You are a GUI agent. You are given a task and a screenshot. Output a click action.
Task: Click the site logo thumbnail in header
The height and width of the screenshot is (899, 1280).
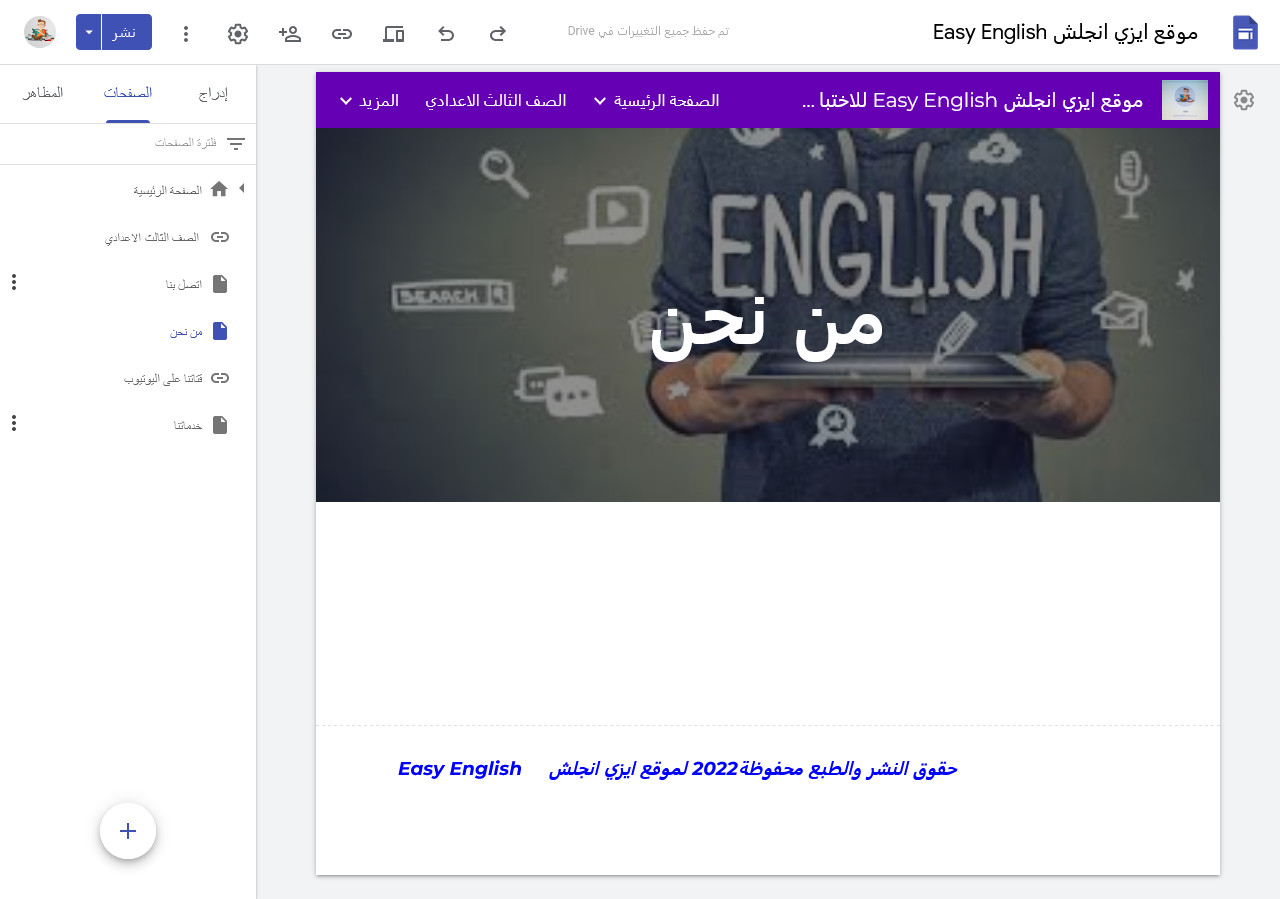(1185, 100)
